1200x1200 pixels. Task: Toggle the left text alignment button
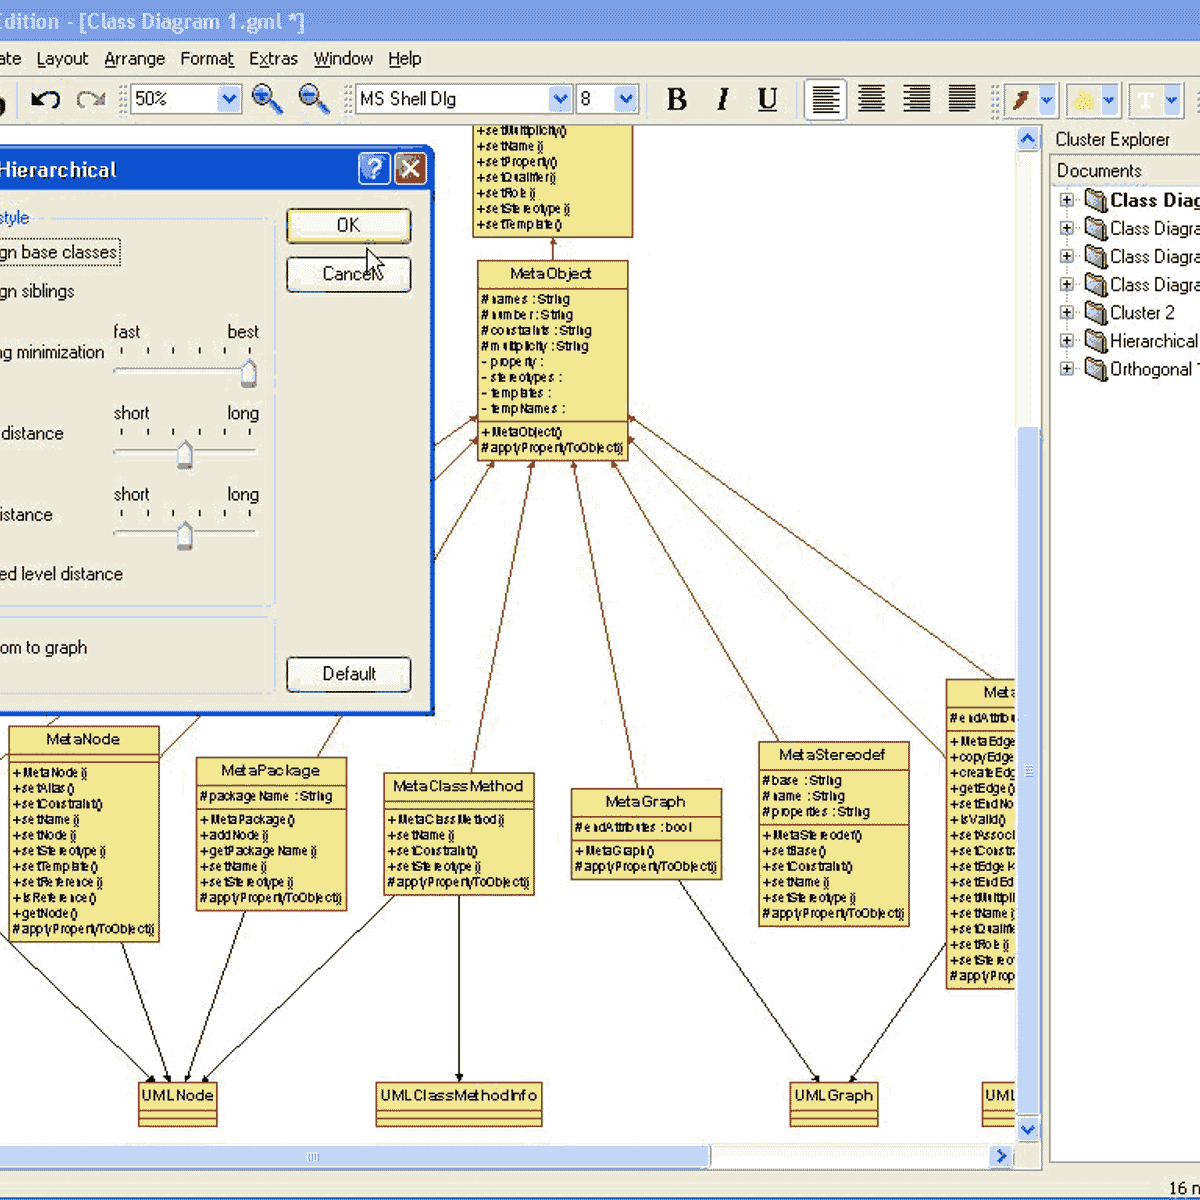coord(825,99)
